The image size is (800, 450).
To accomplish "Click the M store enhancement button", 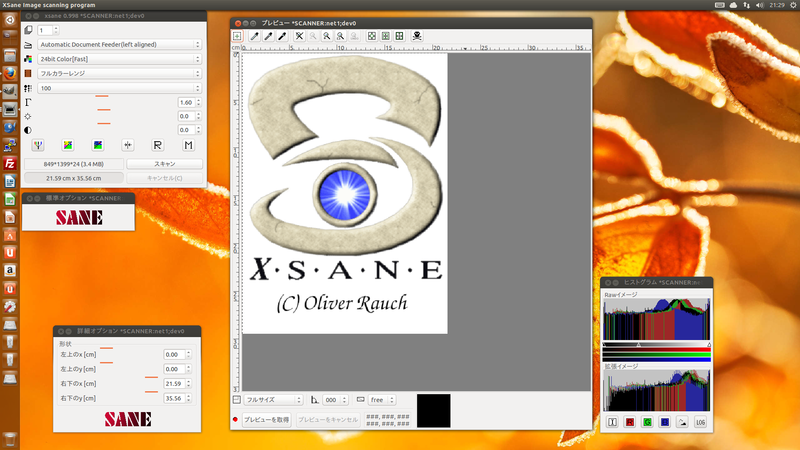I will coord(187,145).
